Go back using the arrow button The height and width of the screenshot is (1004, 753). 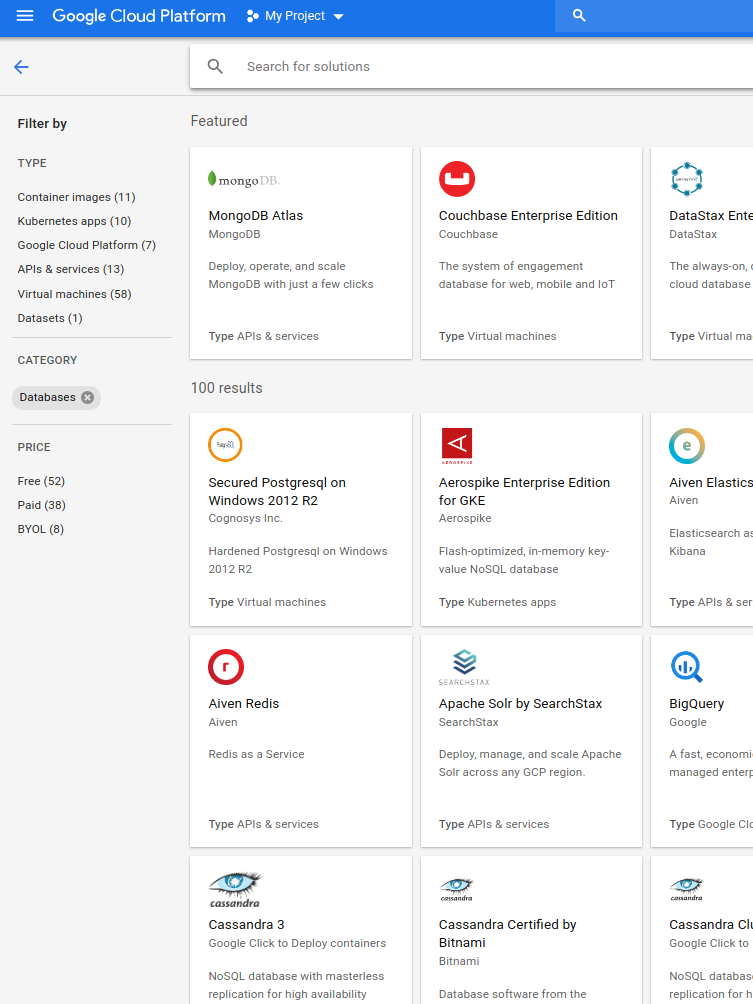20,66
